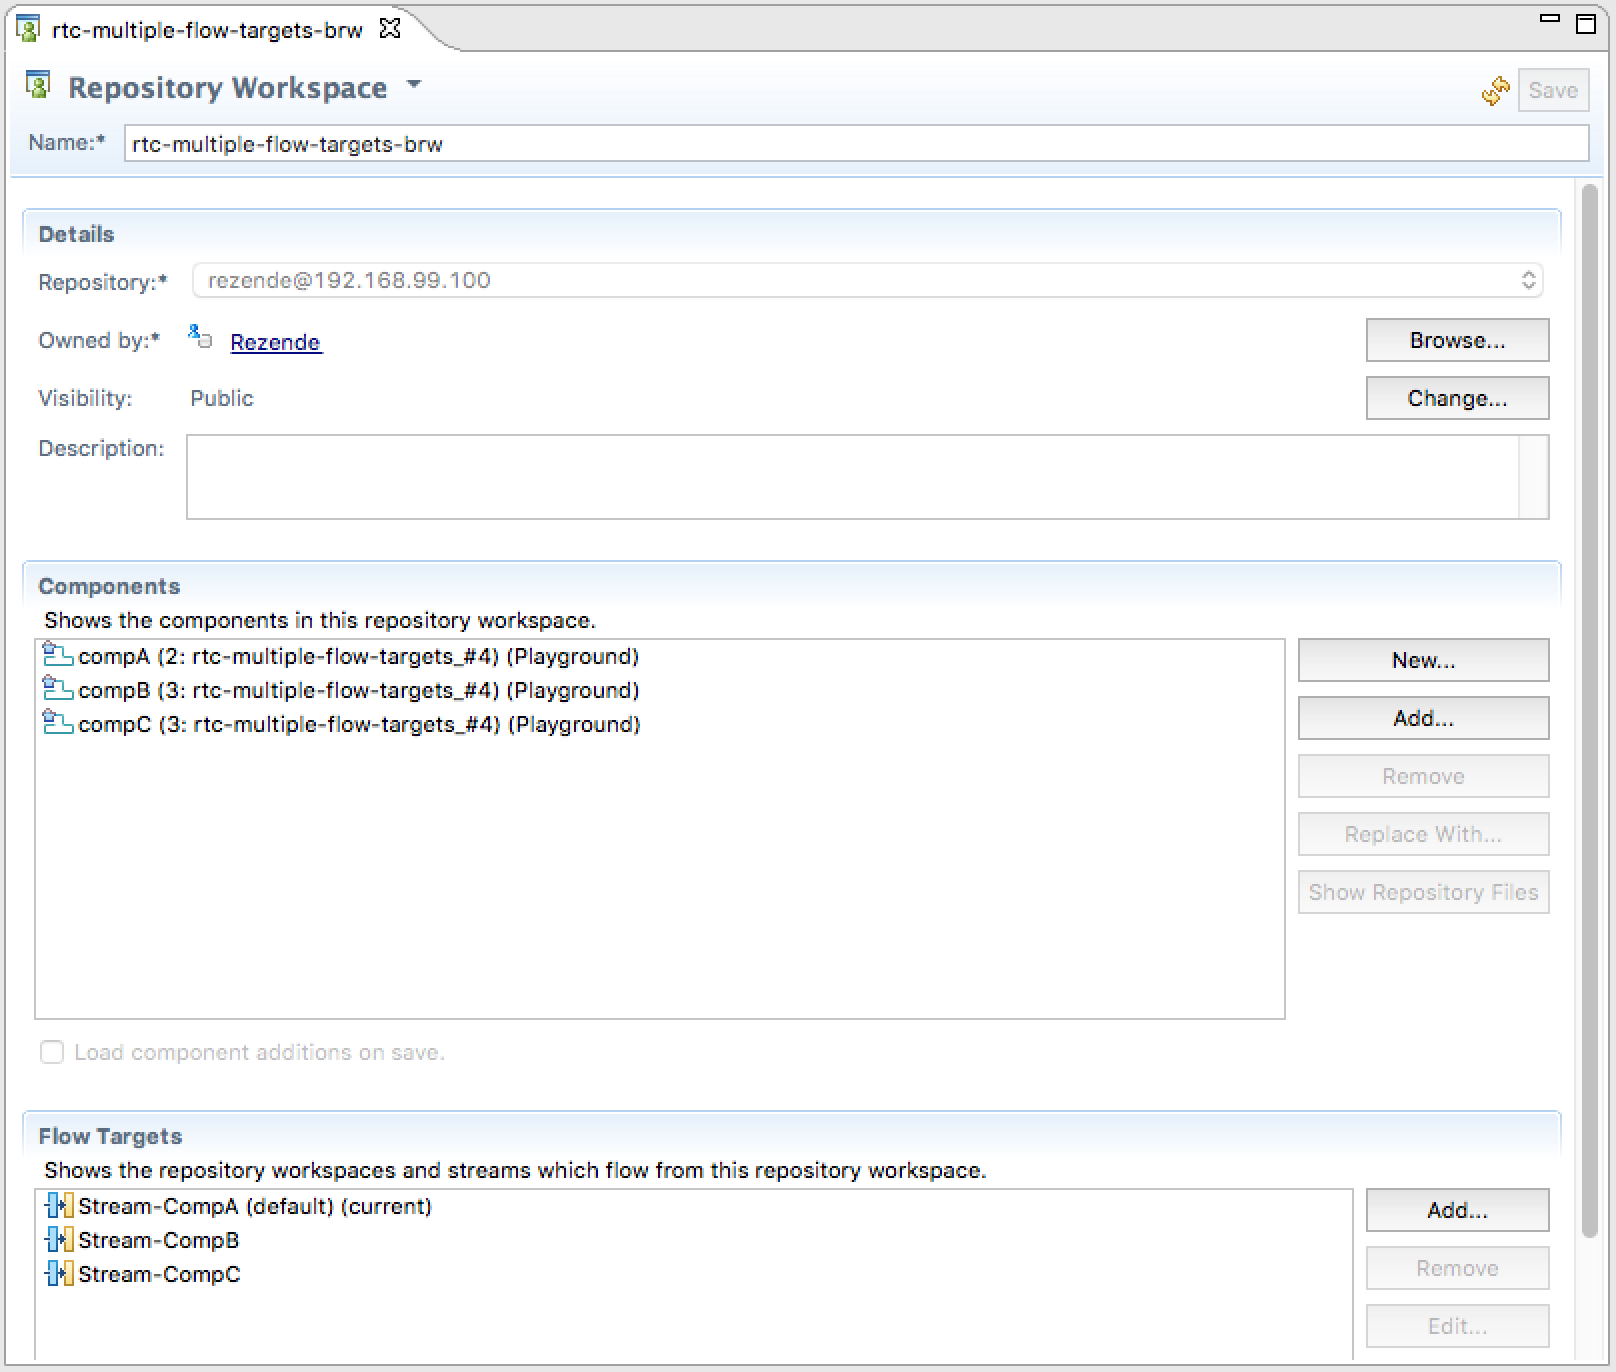Screen dimensions: 1616x1372
Task: Click the Repository Workspace header icon
Action: (38, 86)
